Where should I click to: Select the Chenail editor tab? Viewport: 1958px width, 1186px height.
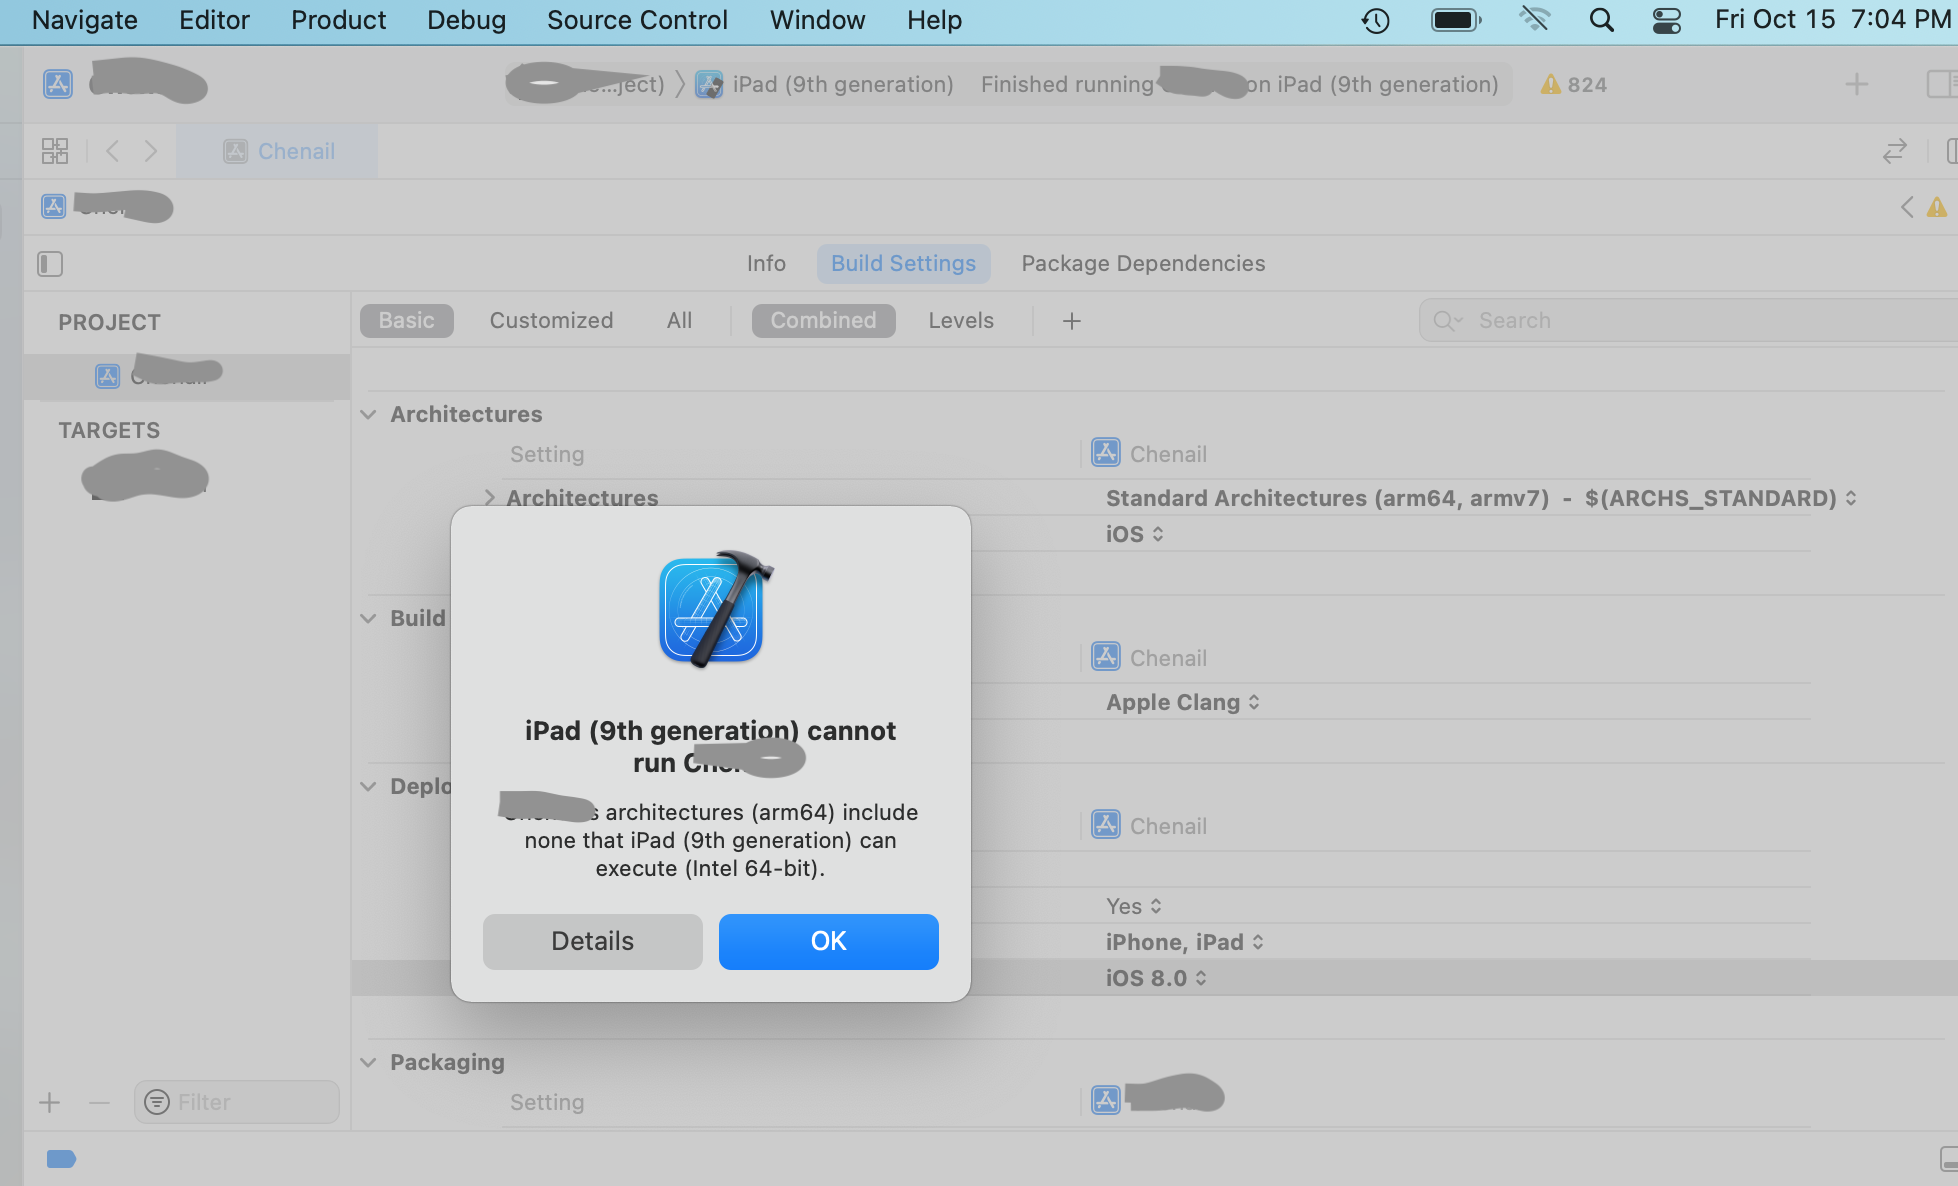278,151
